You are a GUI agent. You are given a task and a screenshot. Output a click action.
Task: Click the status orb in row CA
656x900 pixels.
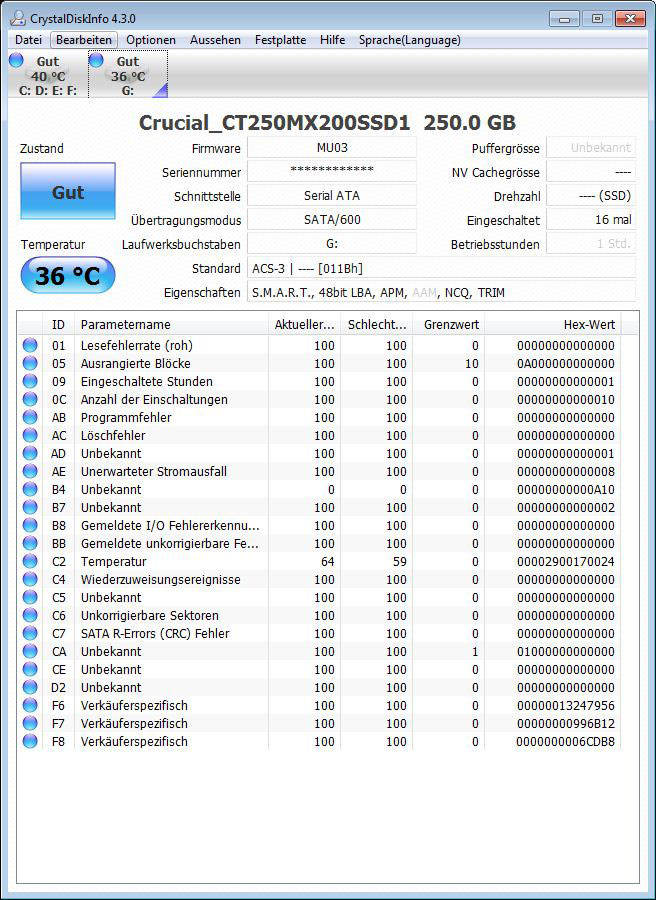[x=30, y=651]
